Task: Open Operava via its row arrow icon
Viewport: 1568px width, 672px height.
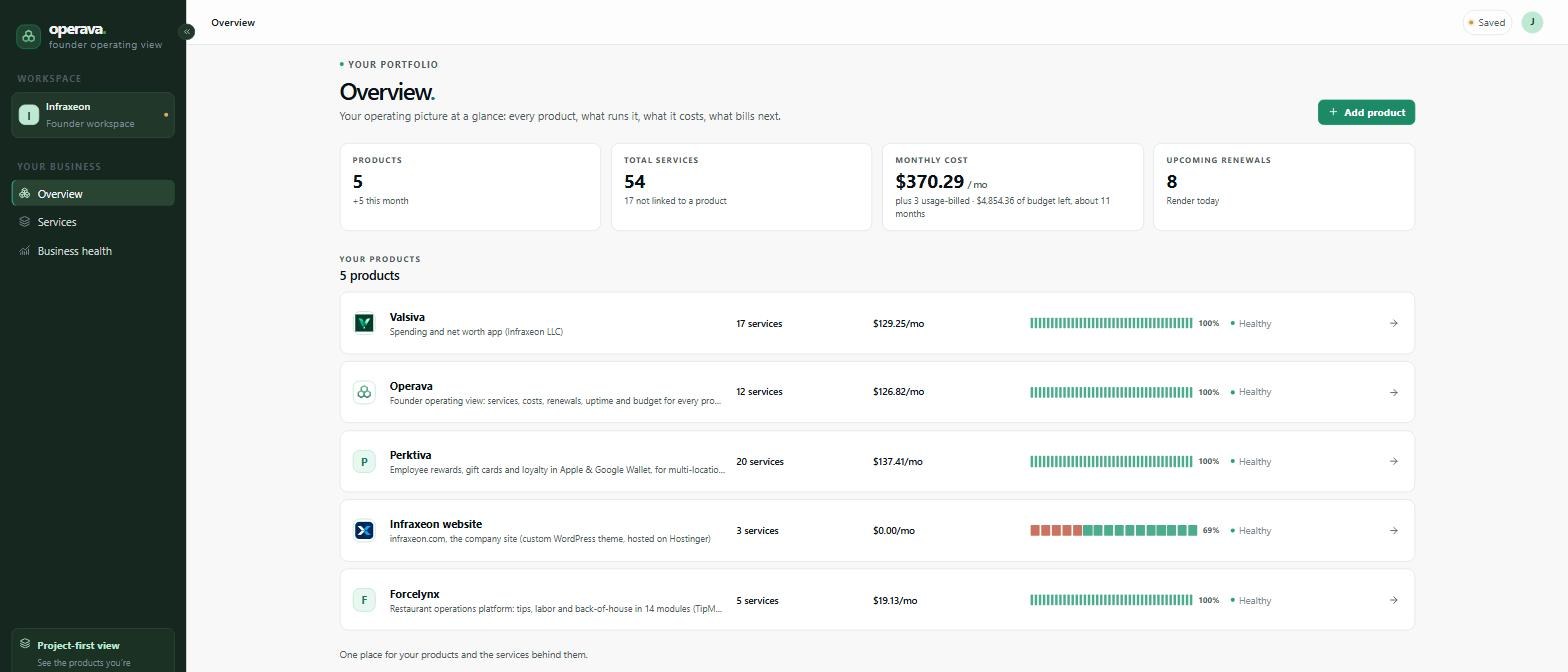Action: click(x=1393, y=392)
